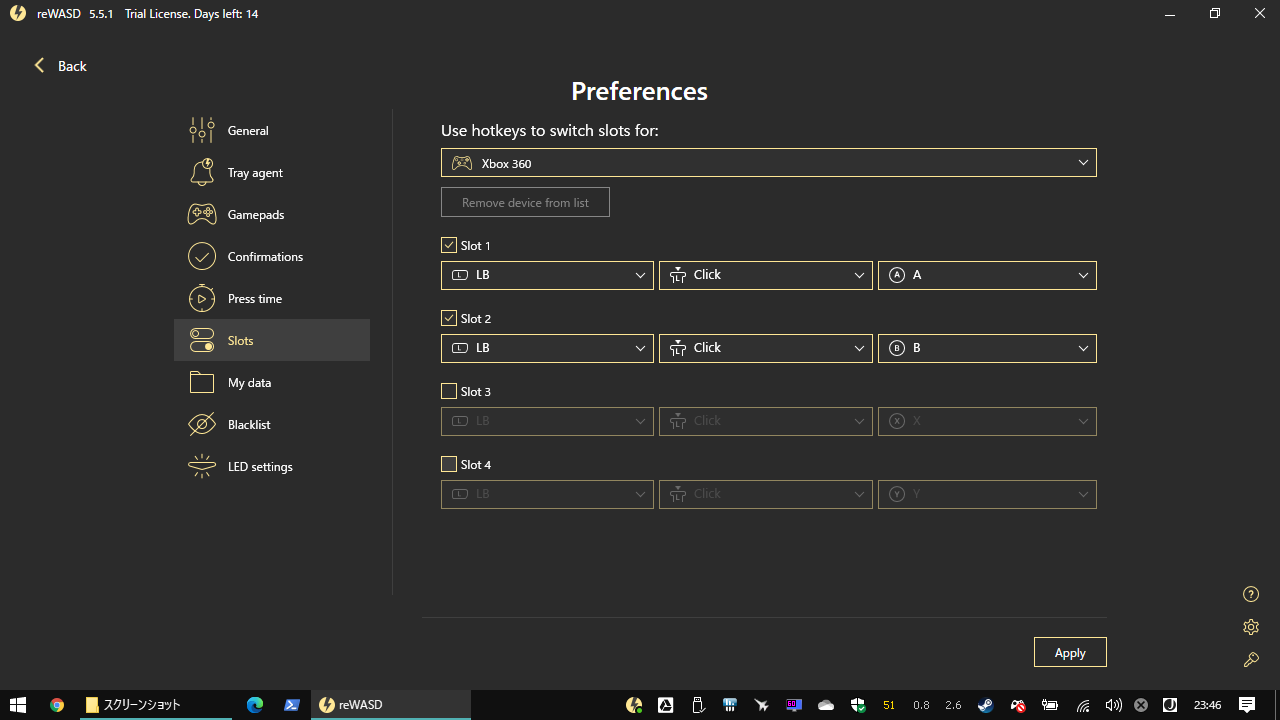Click the help question mark icon

(x=1250, y=593)
